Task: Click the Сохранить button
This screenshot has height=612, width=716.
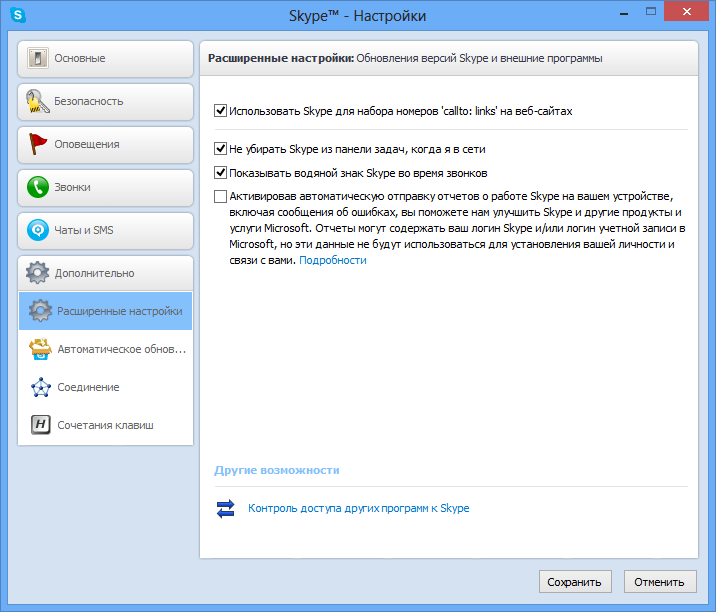Action: click(575, 582)
